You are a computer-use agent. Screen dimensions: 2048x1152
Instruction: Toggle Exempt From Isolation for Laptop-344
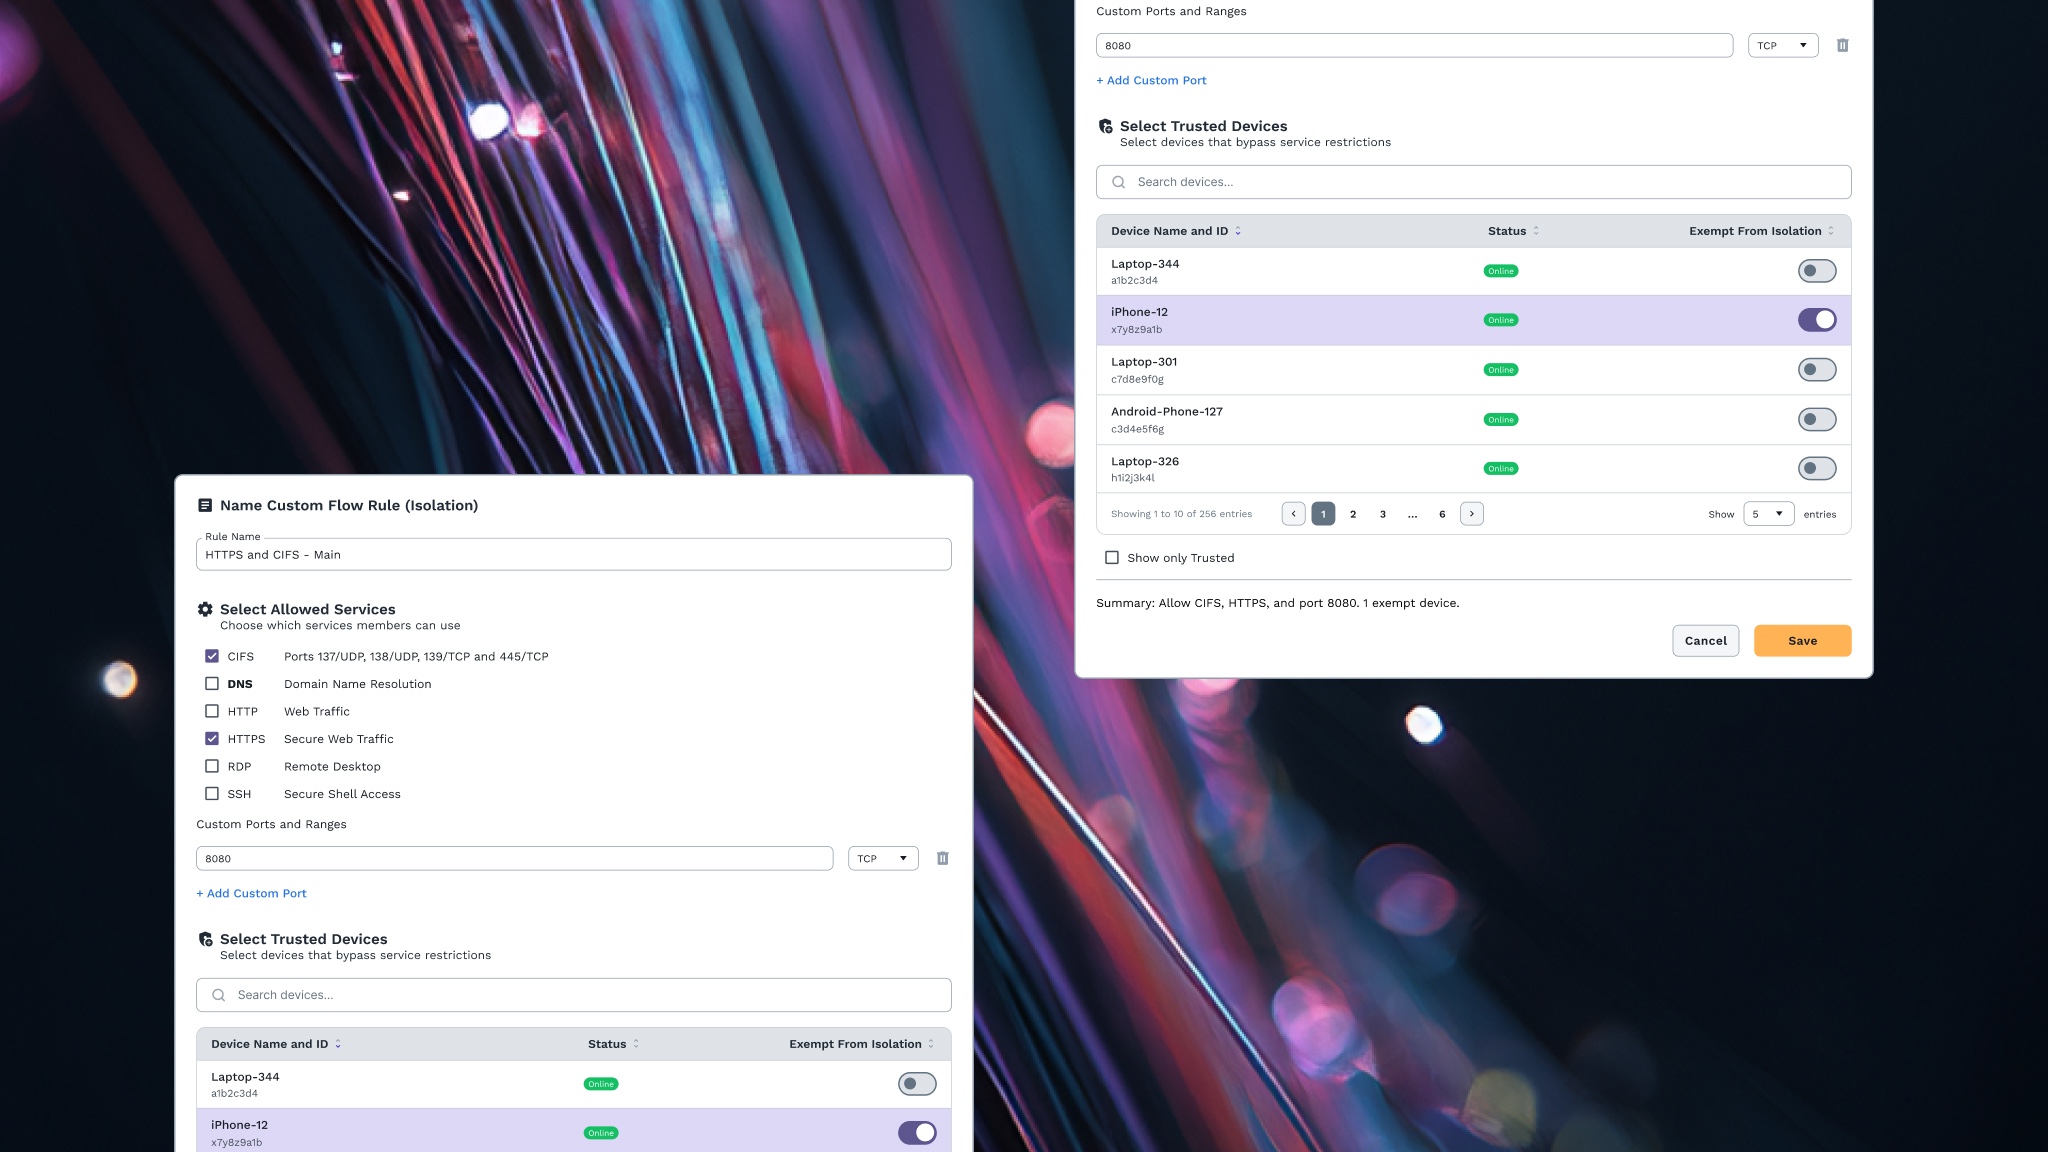tap(1817, 270)
